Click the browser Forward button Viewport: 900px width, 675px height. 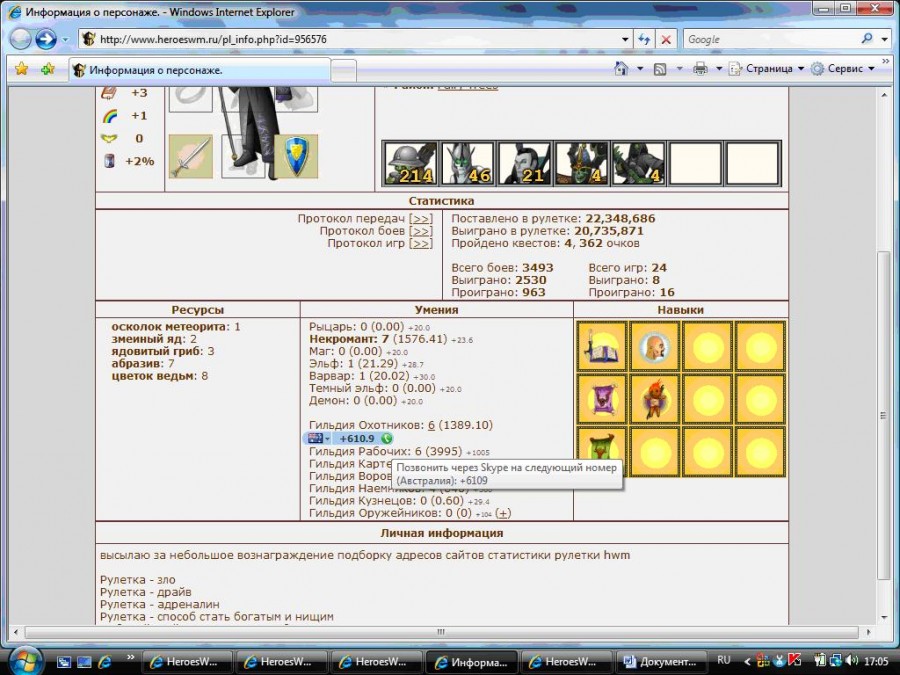[x=46, y=39]
